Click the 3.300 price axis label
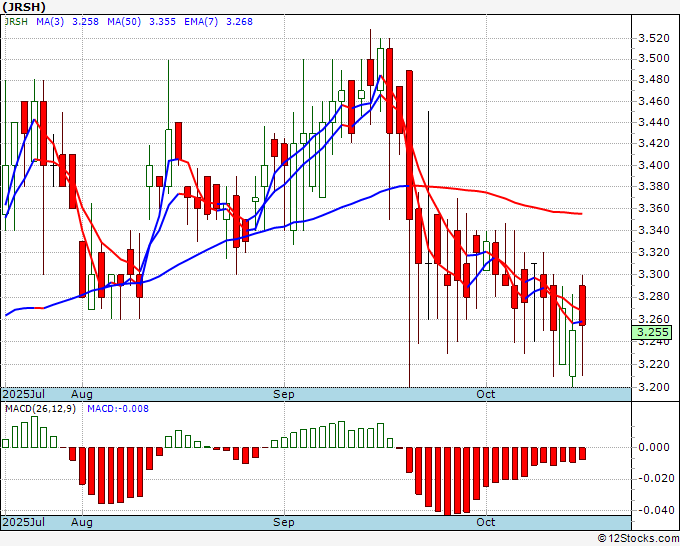 (654, 275)
